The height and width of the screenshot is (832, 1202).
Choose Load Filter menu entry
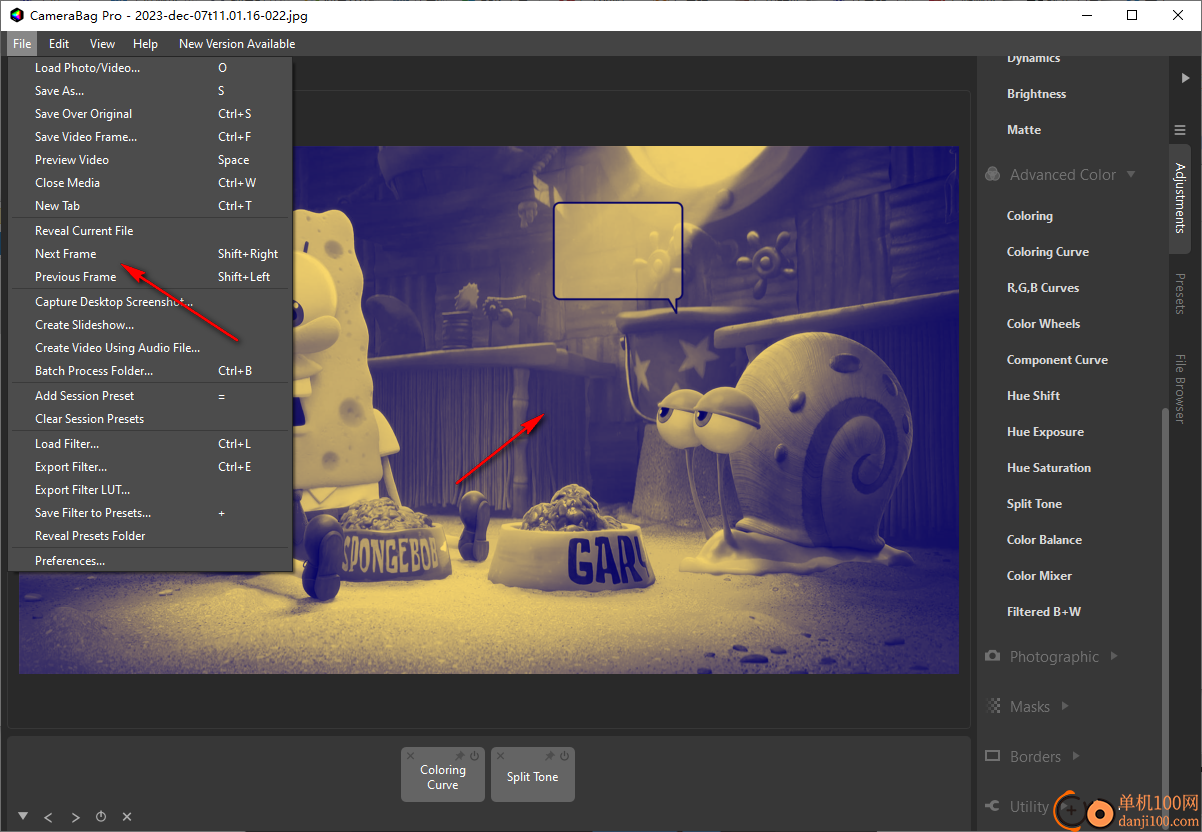click(150, 444)
